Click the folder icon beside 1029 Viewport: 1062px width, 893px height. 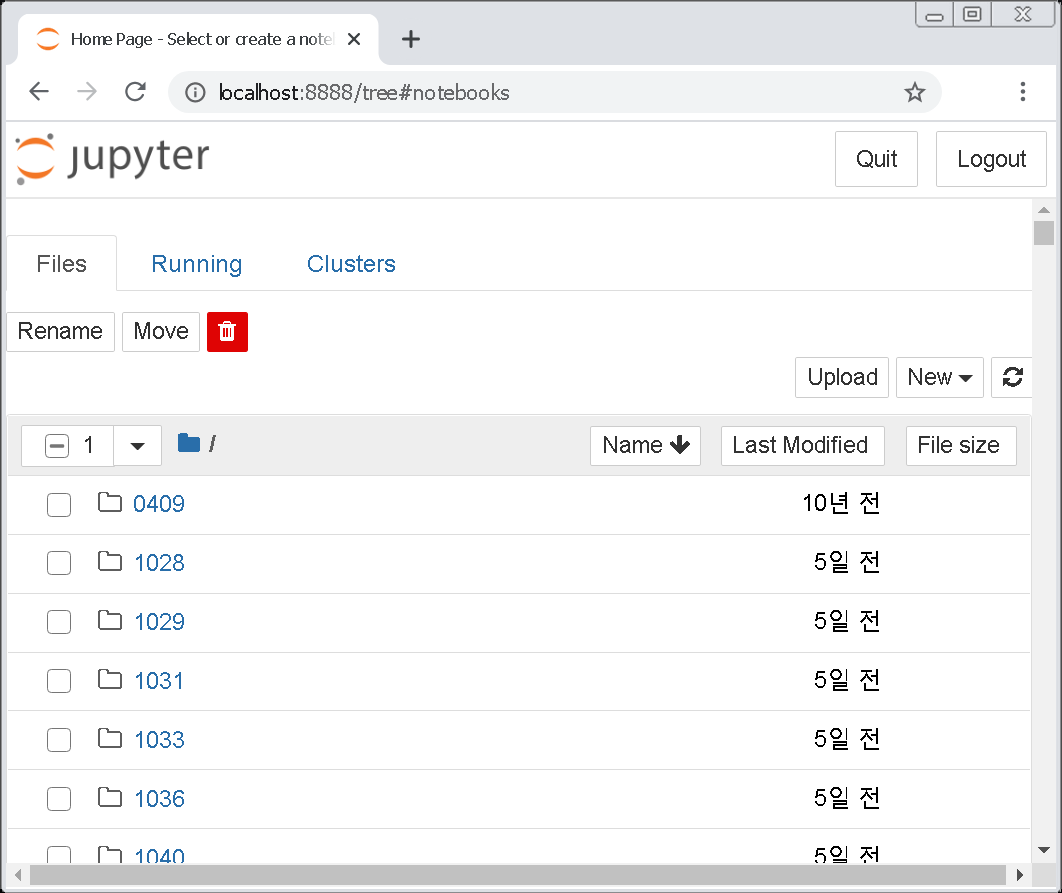tap(110, 621)
